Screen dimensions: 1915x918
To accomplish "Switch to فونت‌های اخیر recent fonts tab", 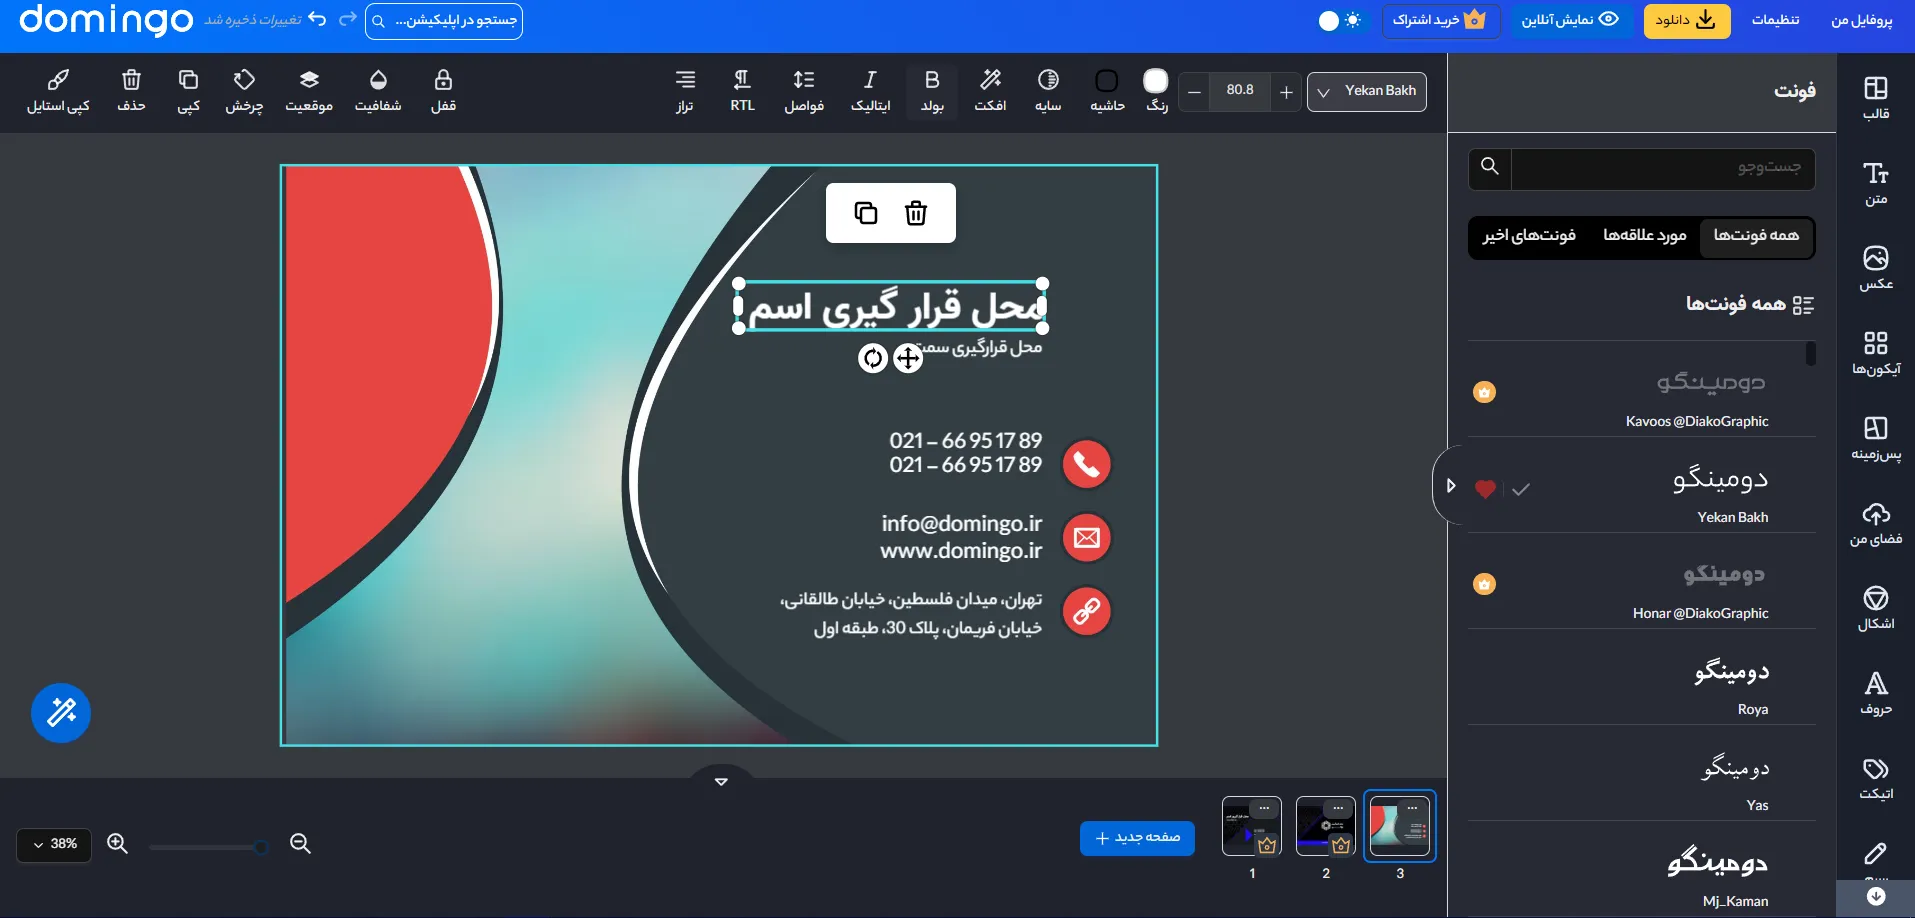I will 1529,236.
